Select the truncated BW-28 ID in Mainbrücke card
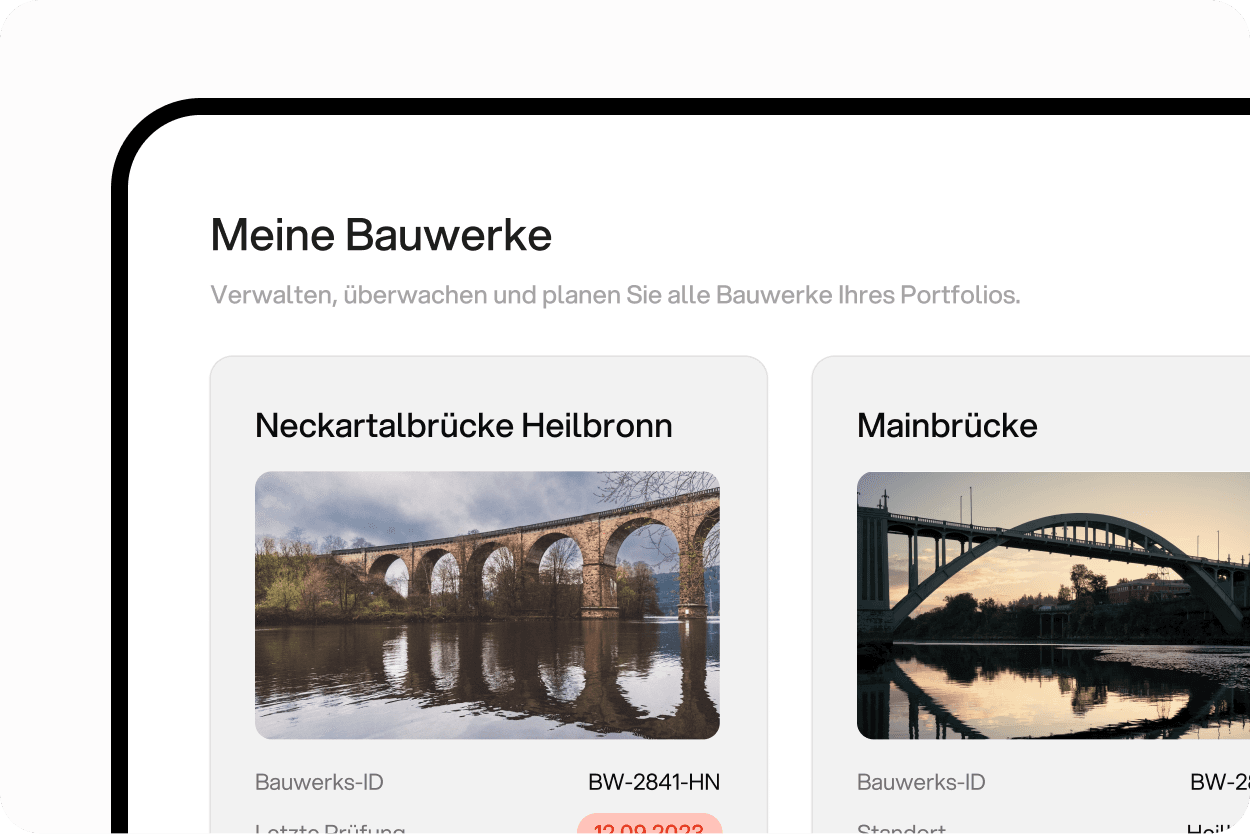Viewport: 1250px width, 834px height. (1220, 782)
